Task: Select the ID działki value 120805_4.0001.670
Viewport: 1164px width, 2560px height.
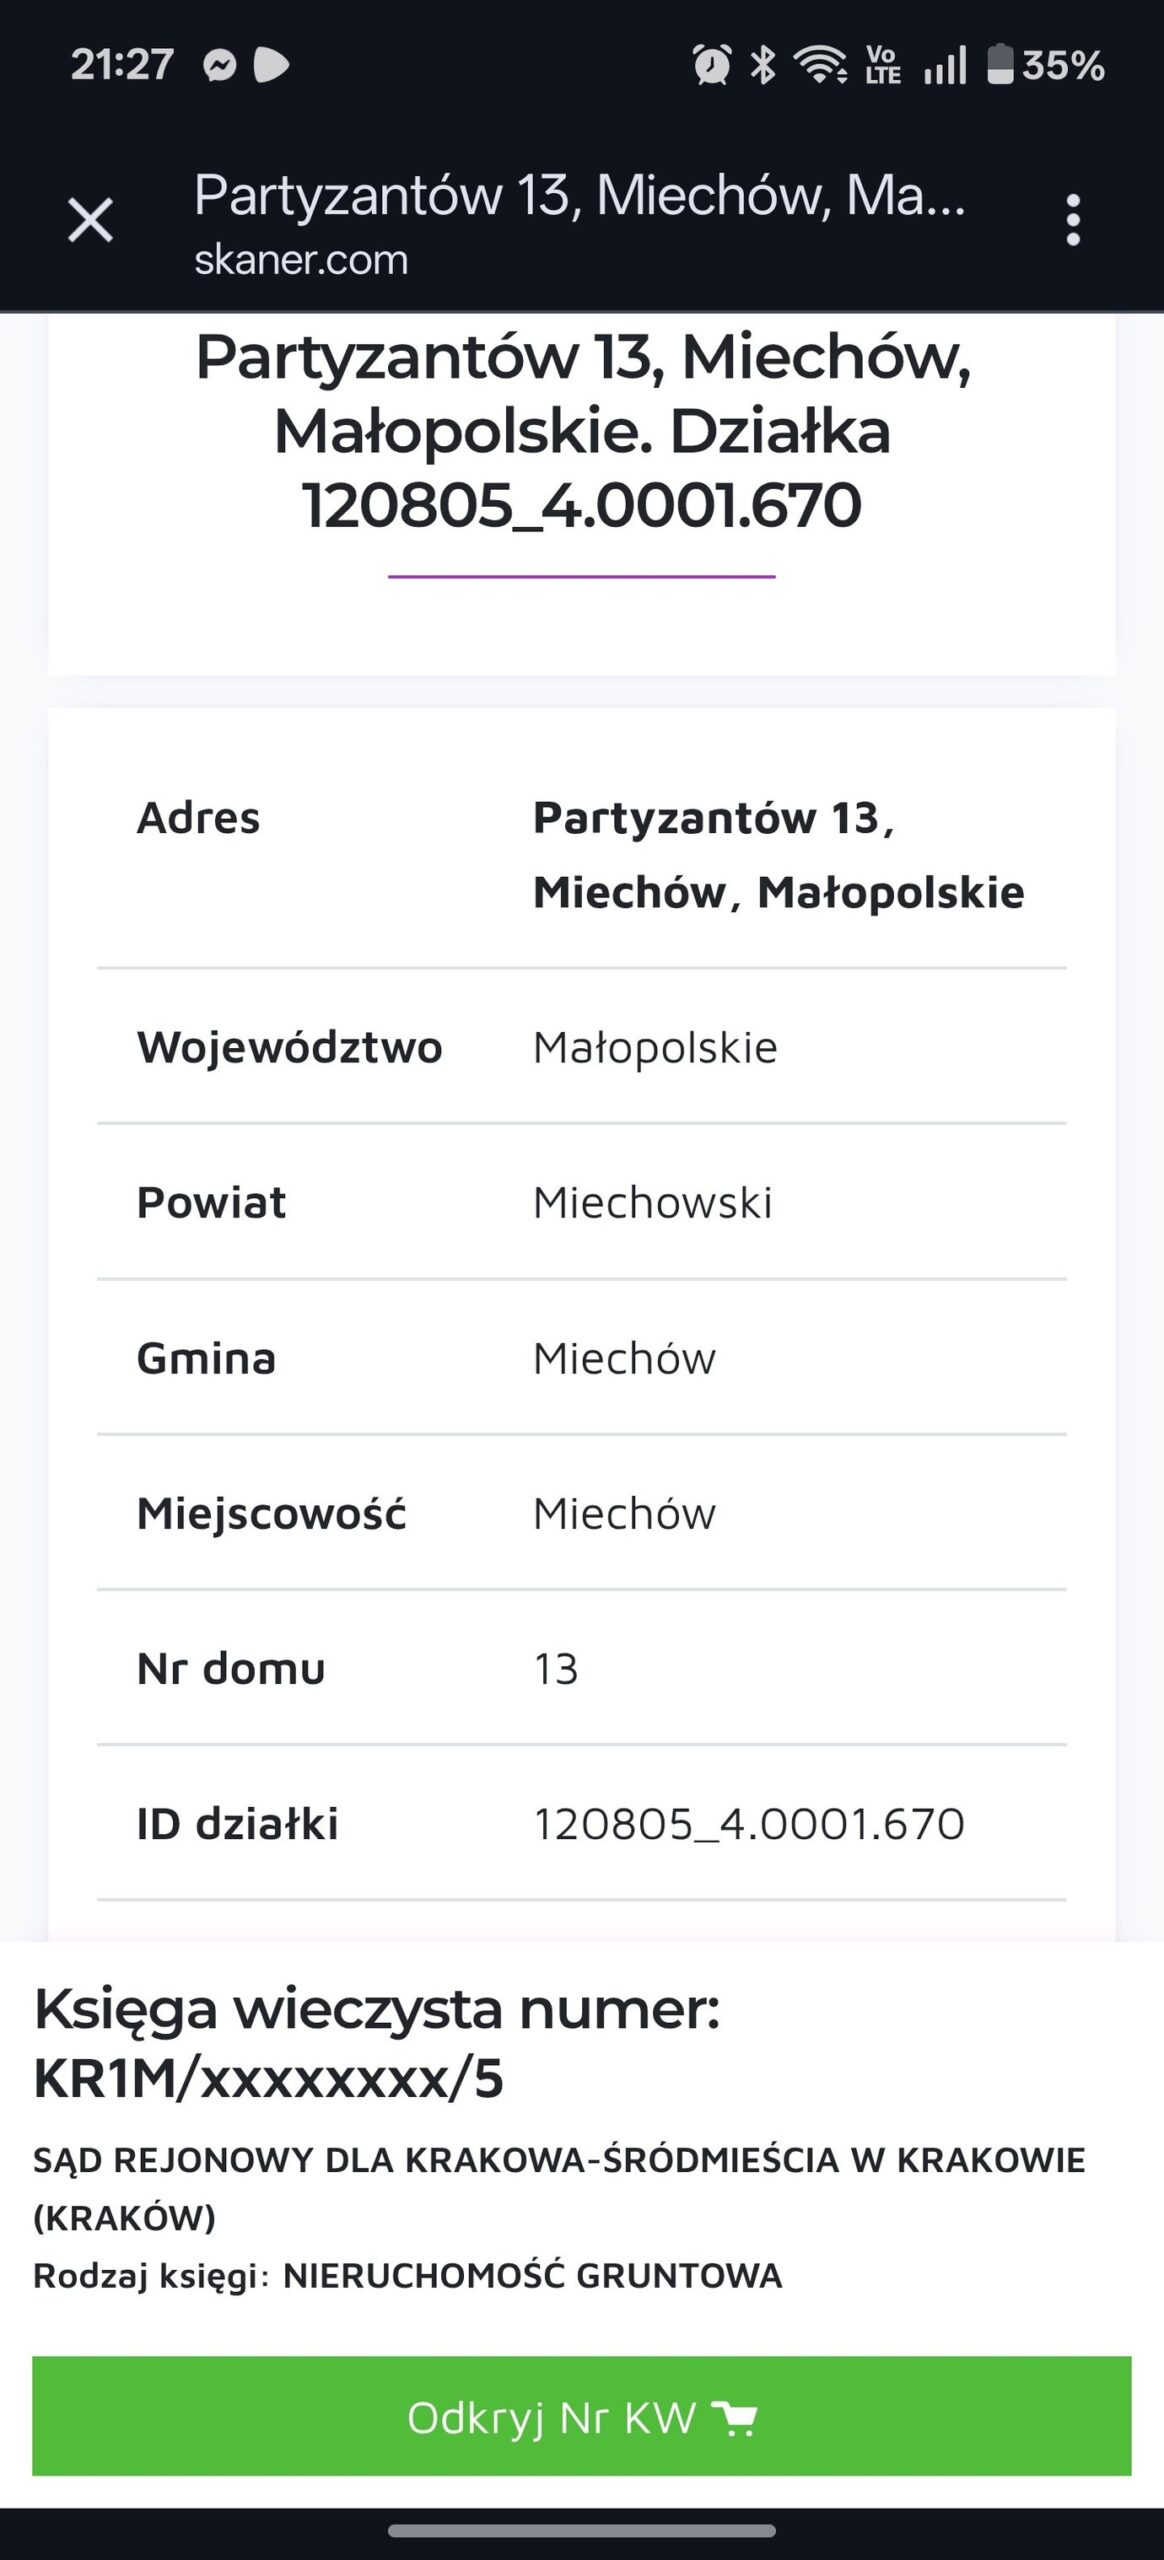Action: [x=748, y=1824]
